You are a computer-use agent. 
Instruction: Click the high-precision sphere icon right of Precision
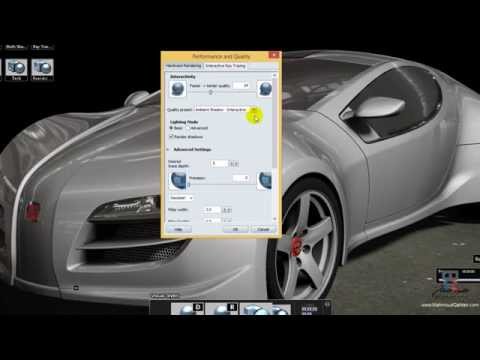coord(265,181)
